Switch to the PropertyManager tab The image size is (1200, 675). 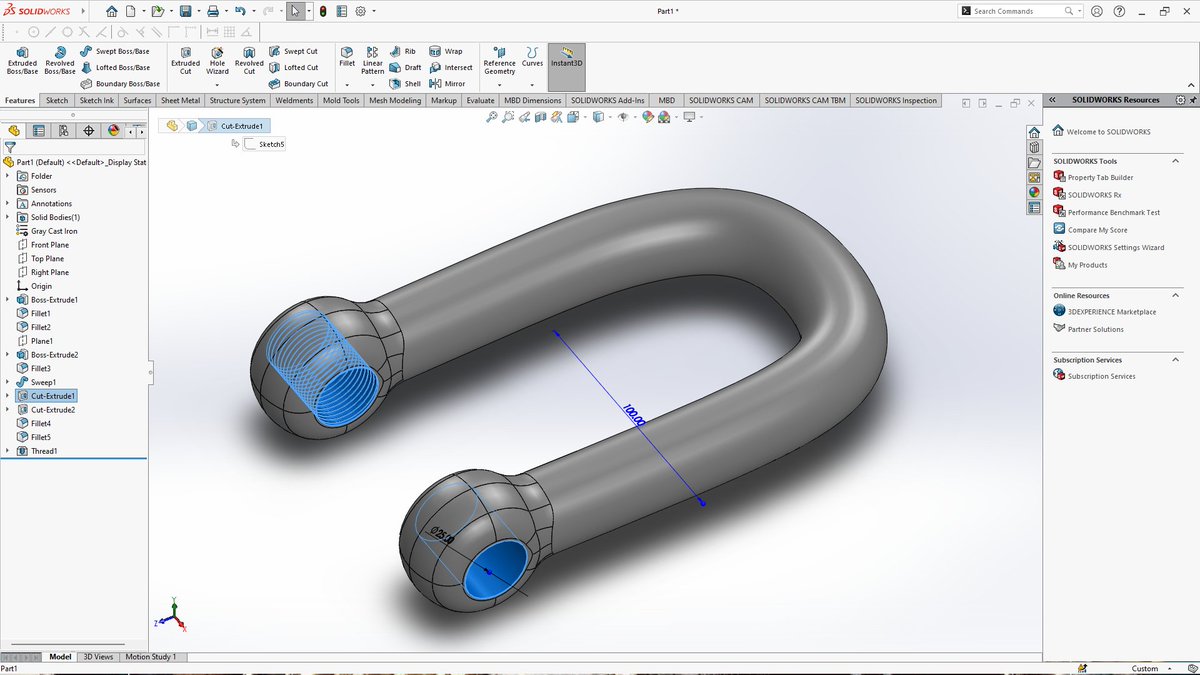click(x=39, y=130)
